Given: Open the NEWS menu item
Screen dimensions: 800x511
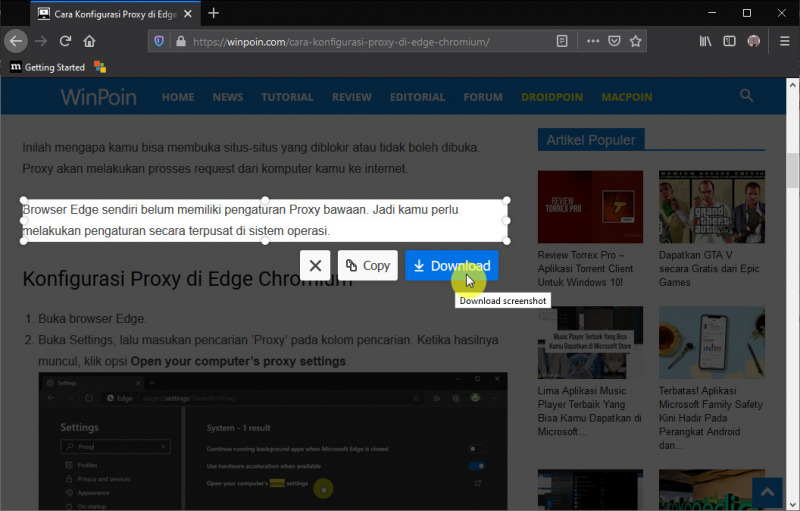Looking at the screenshot, I should pos(228,97).
